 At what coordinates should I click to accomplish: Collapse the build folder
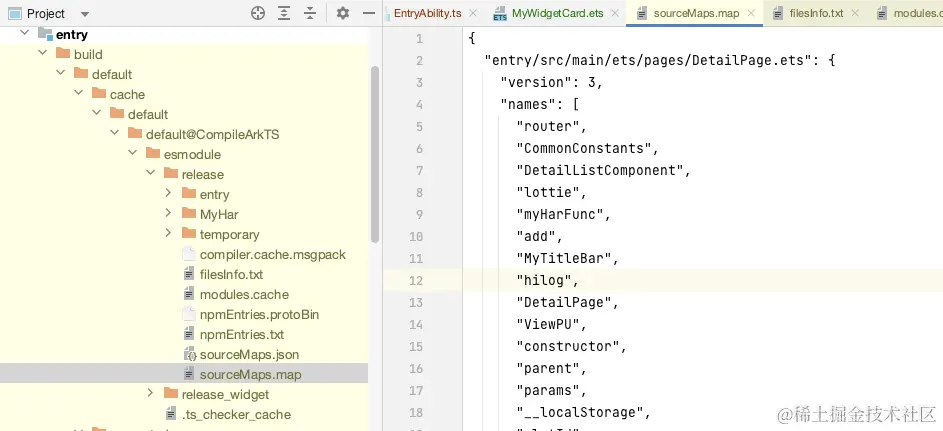point(42,53)
